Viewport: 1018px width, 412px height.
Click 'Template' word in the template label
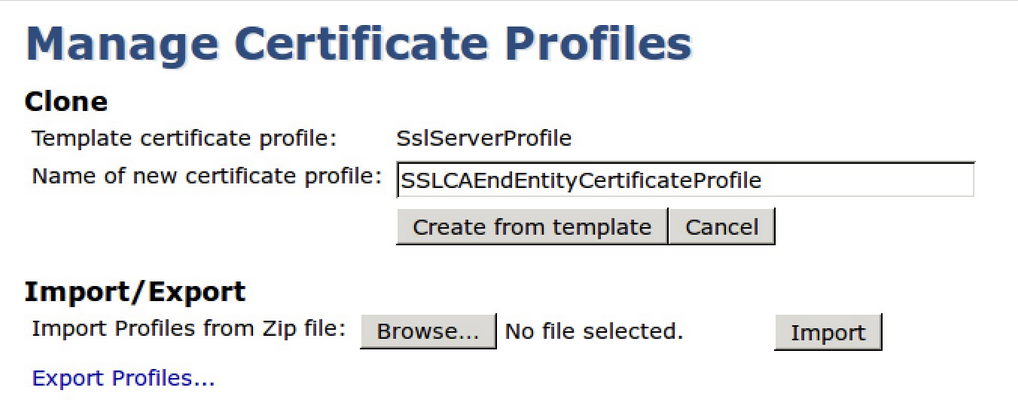76,138
